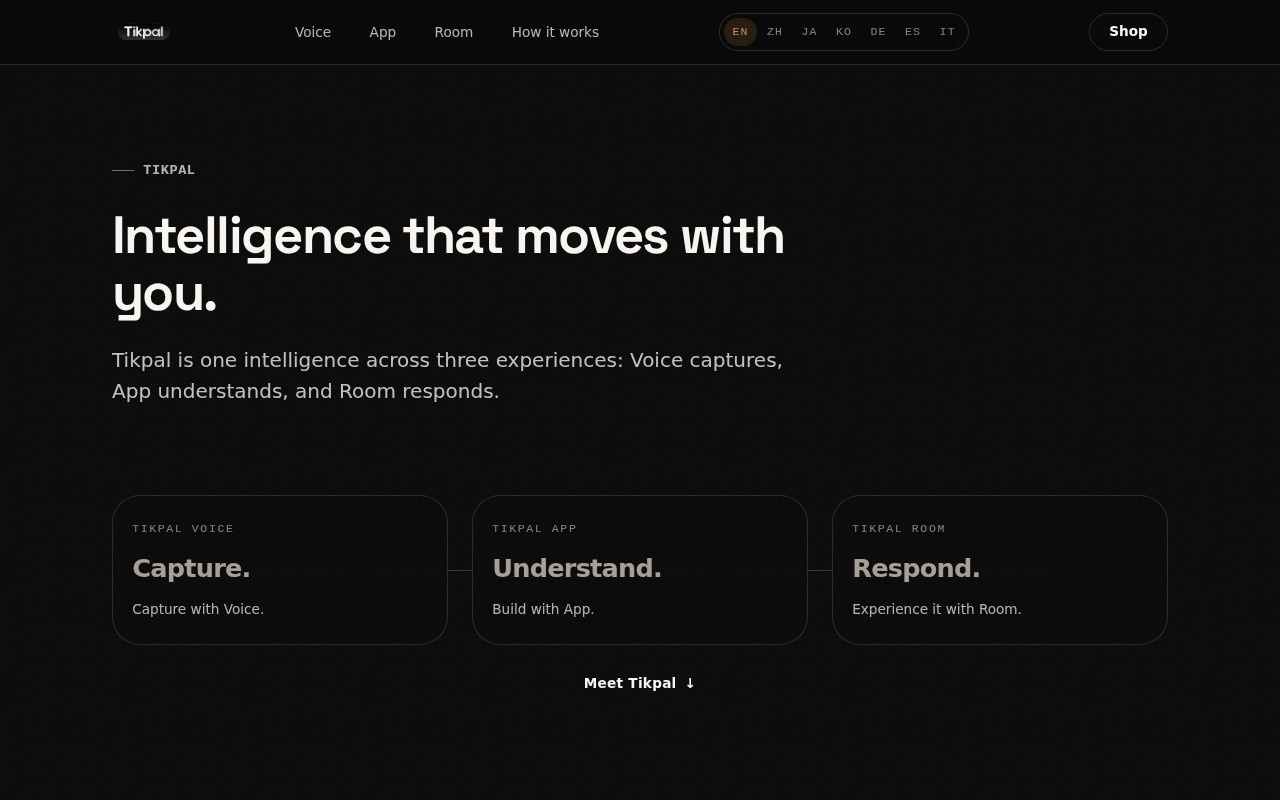Click the Tikpal logo in header
Viewport: 1280px width, 800px height.
(x=144, y=32)
